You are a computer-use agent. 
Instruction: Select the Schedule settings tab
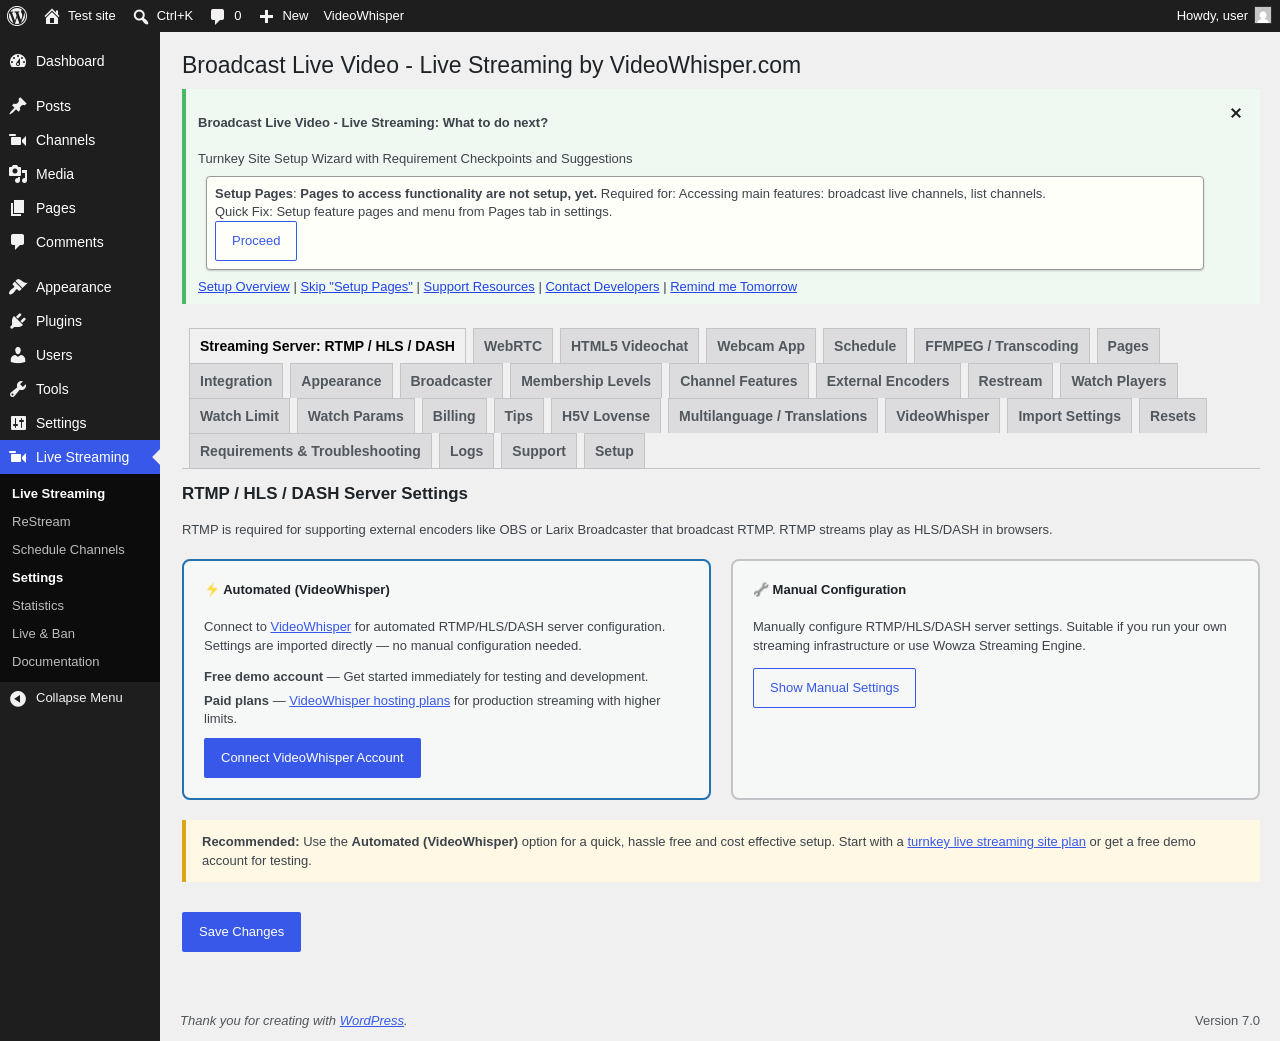point(865,346)
